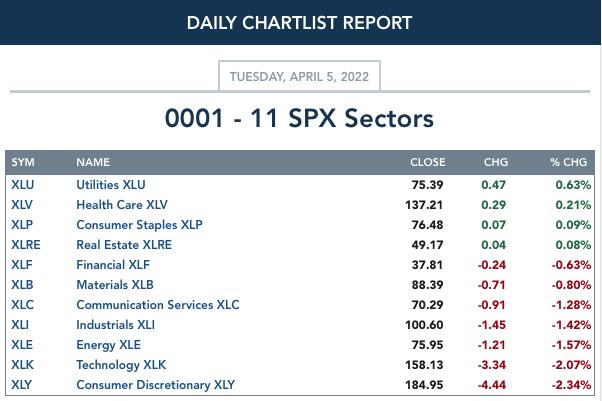Open Consumer Discretionary XLY link
This screenshot has width=602, height=401.
pos(155,384)
